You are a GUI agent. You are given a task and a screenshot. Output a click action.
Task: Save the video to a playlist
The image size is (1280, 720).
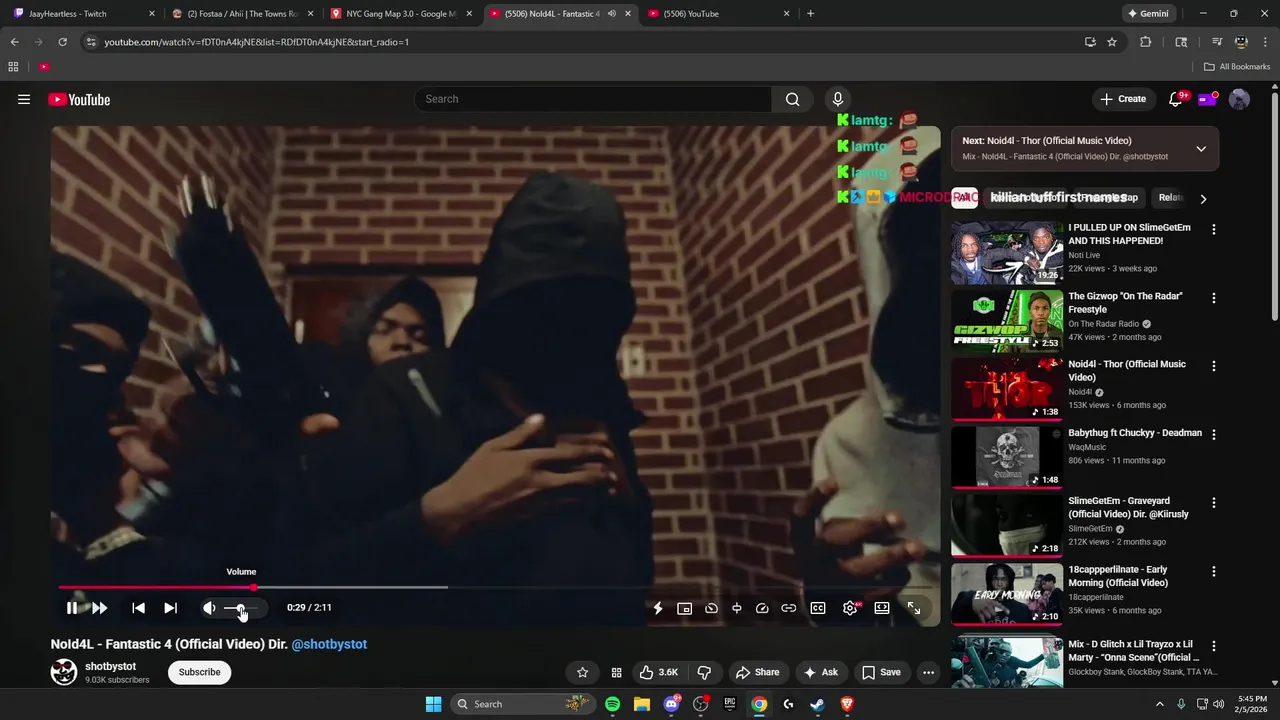(x=881, y=672)
